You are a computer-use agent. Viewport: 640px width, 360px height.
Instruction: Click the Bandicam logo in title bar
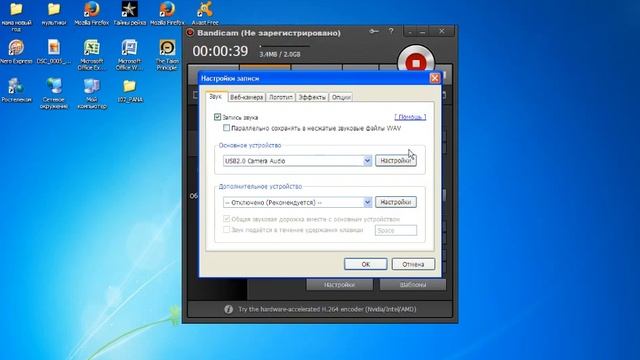tap(190, 33)
